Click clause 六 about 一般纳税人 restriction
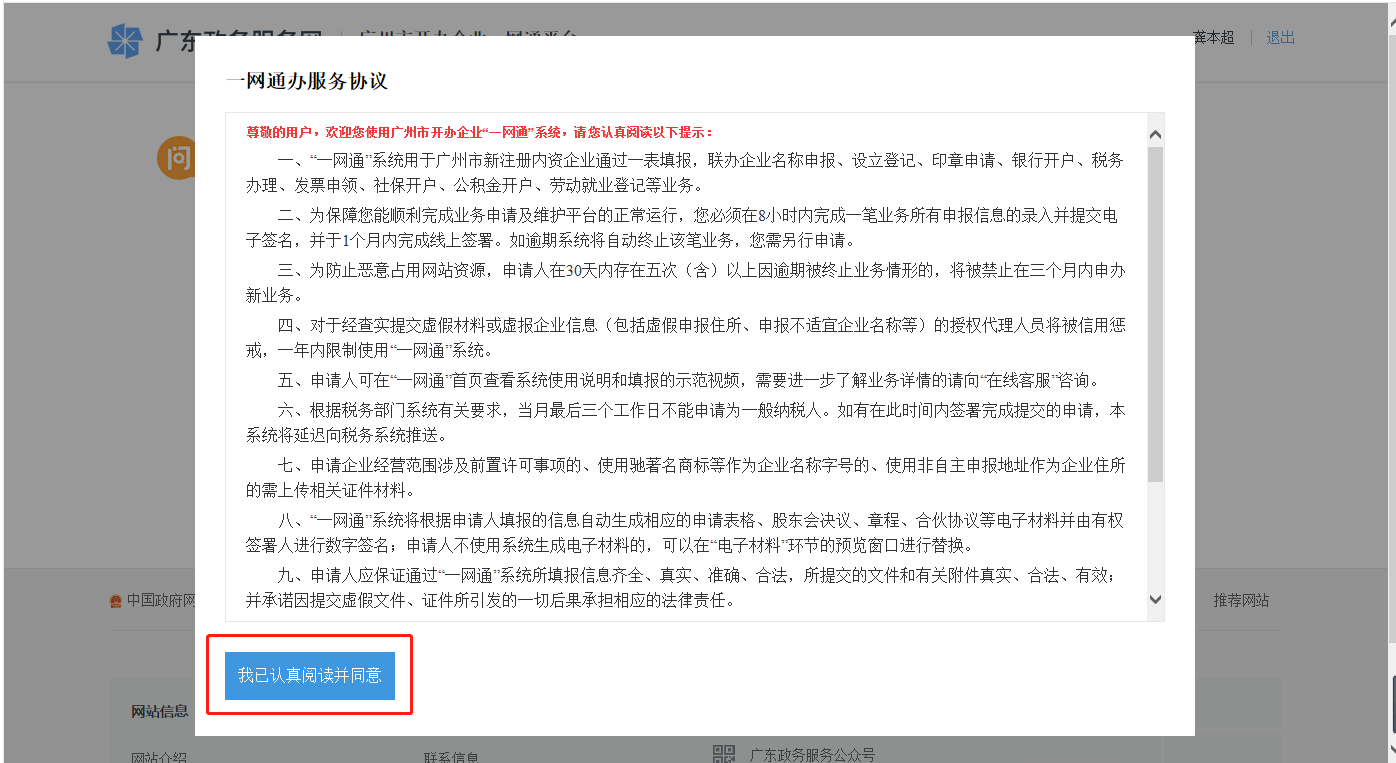This screenshot has height=763, width=1396. tap(685, 423)
